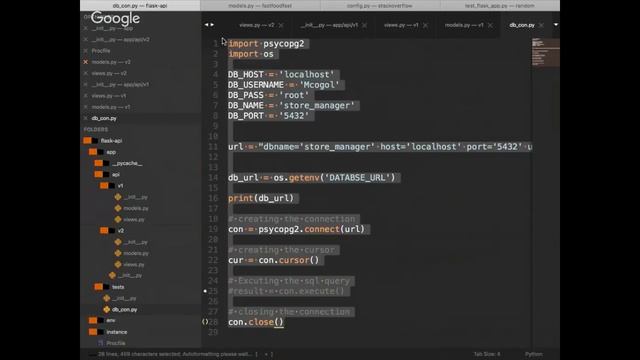Change the Tab Size setting in status bar
The height and width of the screenshot is (360, 640).
click(487, 354)
